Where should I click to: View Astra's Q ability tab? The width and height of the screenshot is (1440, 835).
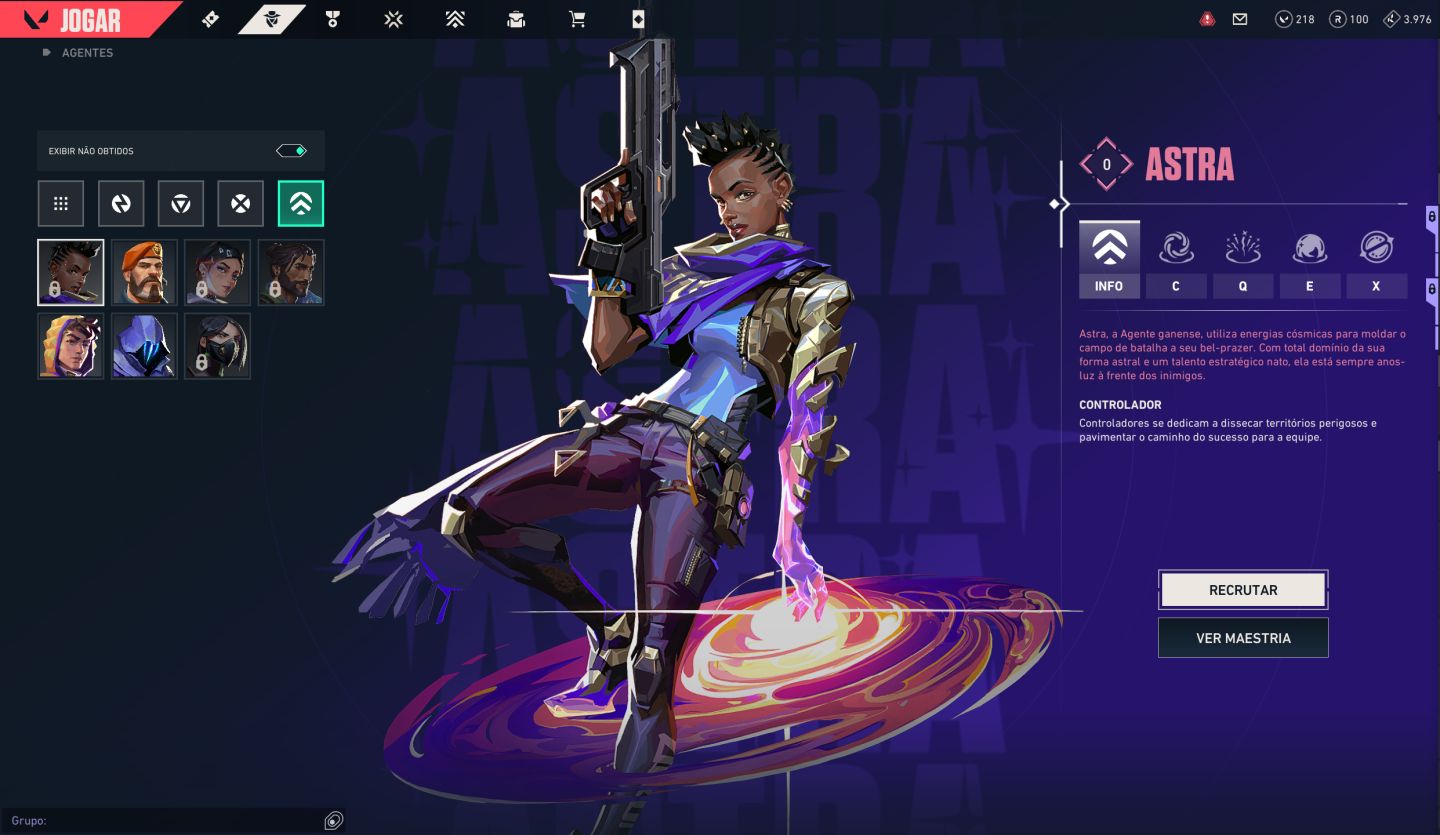(1243, 260)
